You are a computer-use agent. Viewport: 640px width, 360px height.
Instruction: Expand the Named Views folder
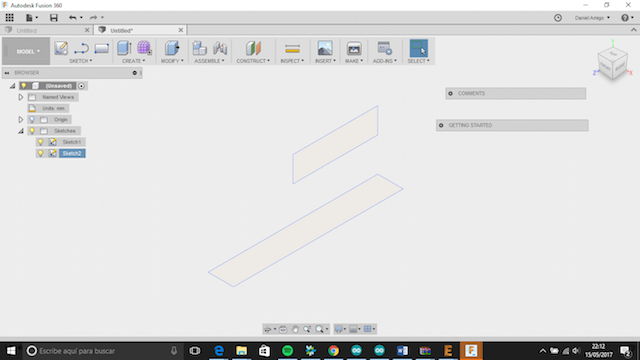tap(20, 97)
